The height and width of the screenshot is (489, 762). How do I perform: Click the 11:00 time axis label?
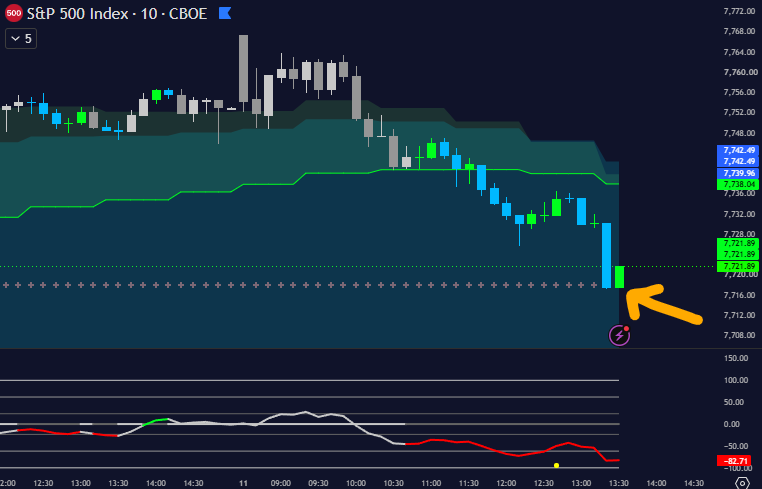pos(431,483)
